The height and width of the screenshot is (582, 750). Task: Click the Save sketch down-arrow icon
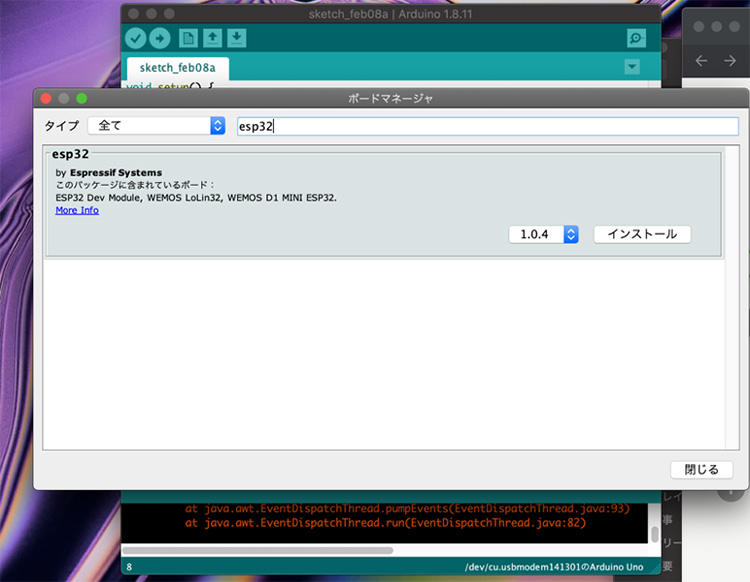(x=237, y=38)
